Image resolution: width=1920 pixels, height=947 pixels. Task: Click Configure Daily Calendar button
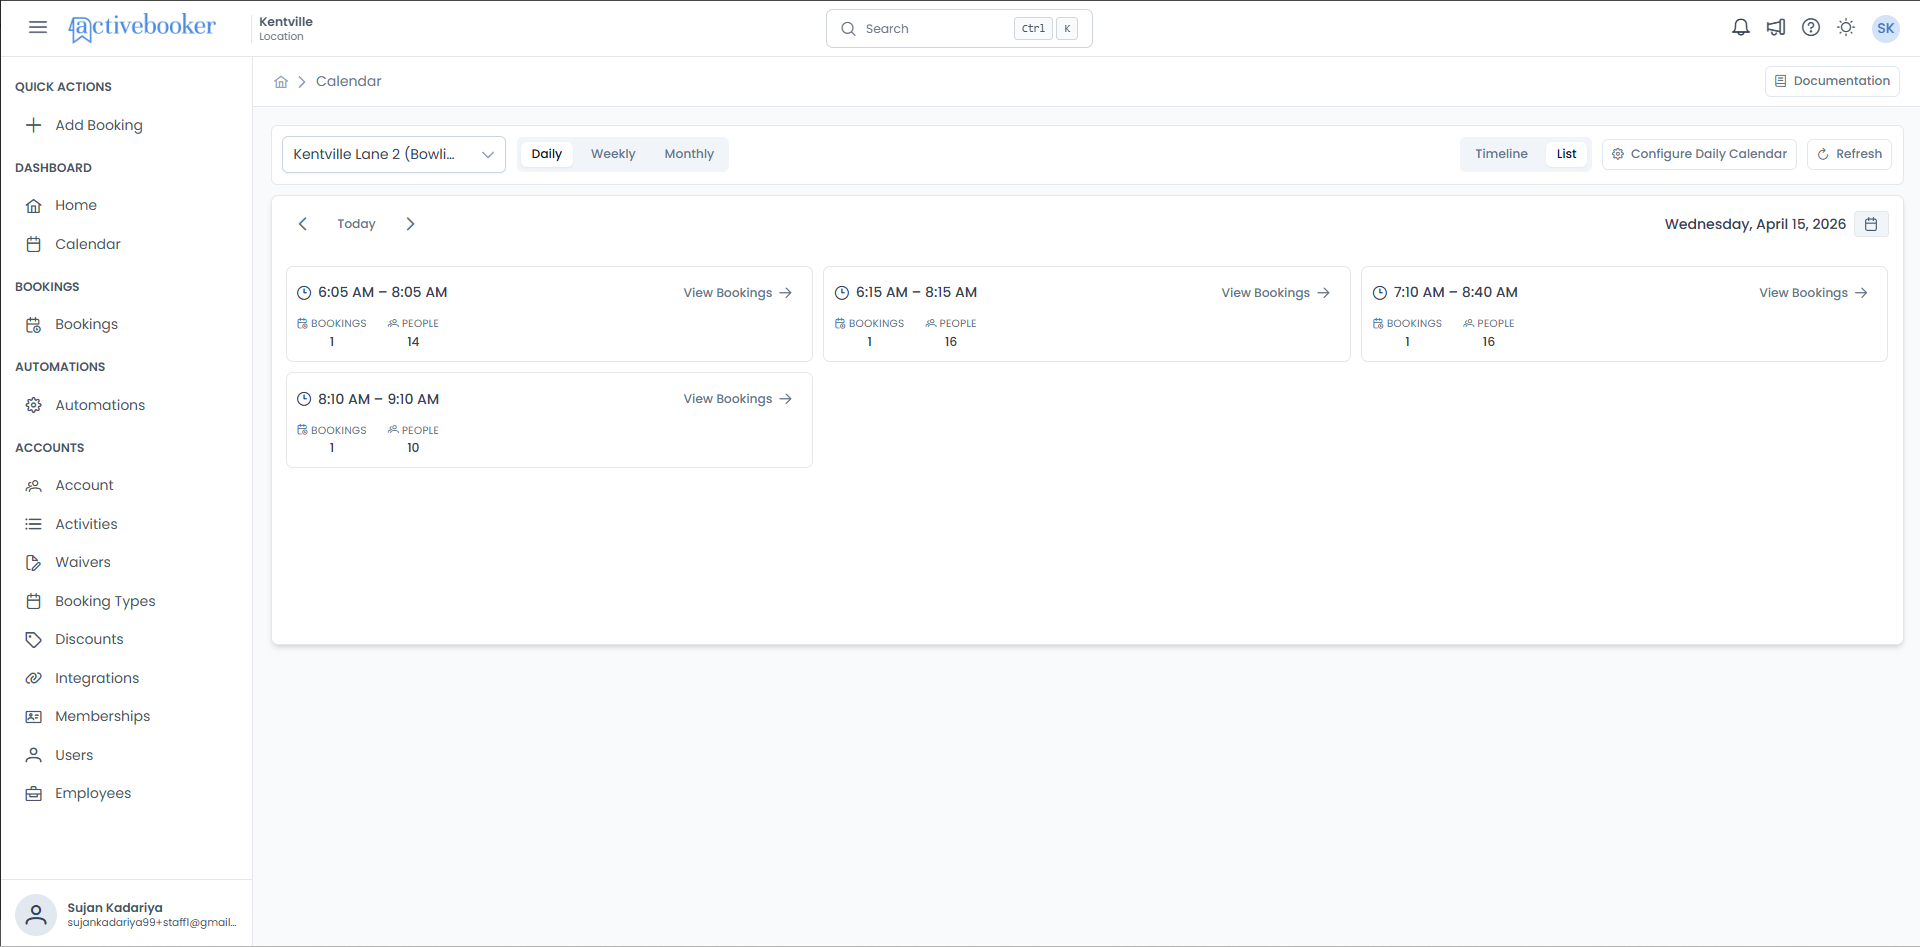click(x=1699, y=154)
